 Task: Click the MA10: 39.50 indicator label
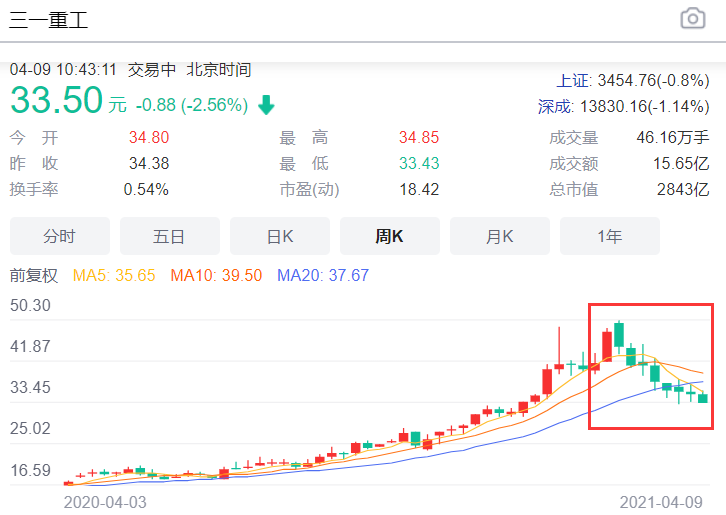pyautogui.click(x=216, y=276)
